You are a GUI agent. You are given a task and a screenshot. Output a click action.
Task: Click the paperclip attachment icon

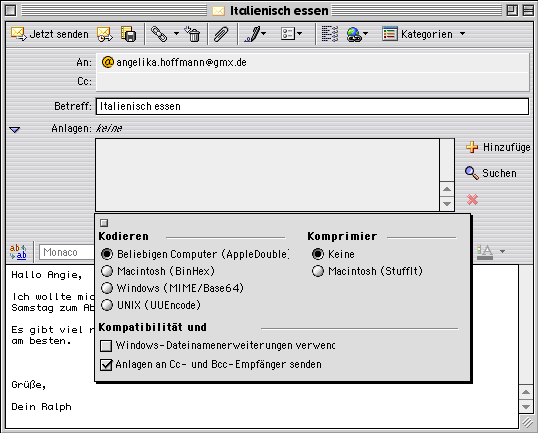click(221, 34)
